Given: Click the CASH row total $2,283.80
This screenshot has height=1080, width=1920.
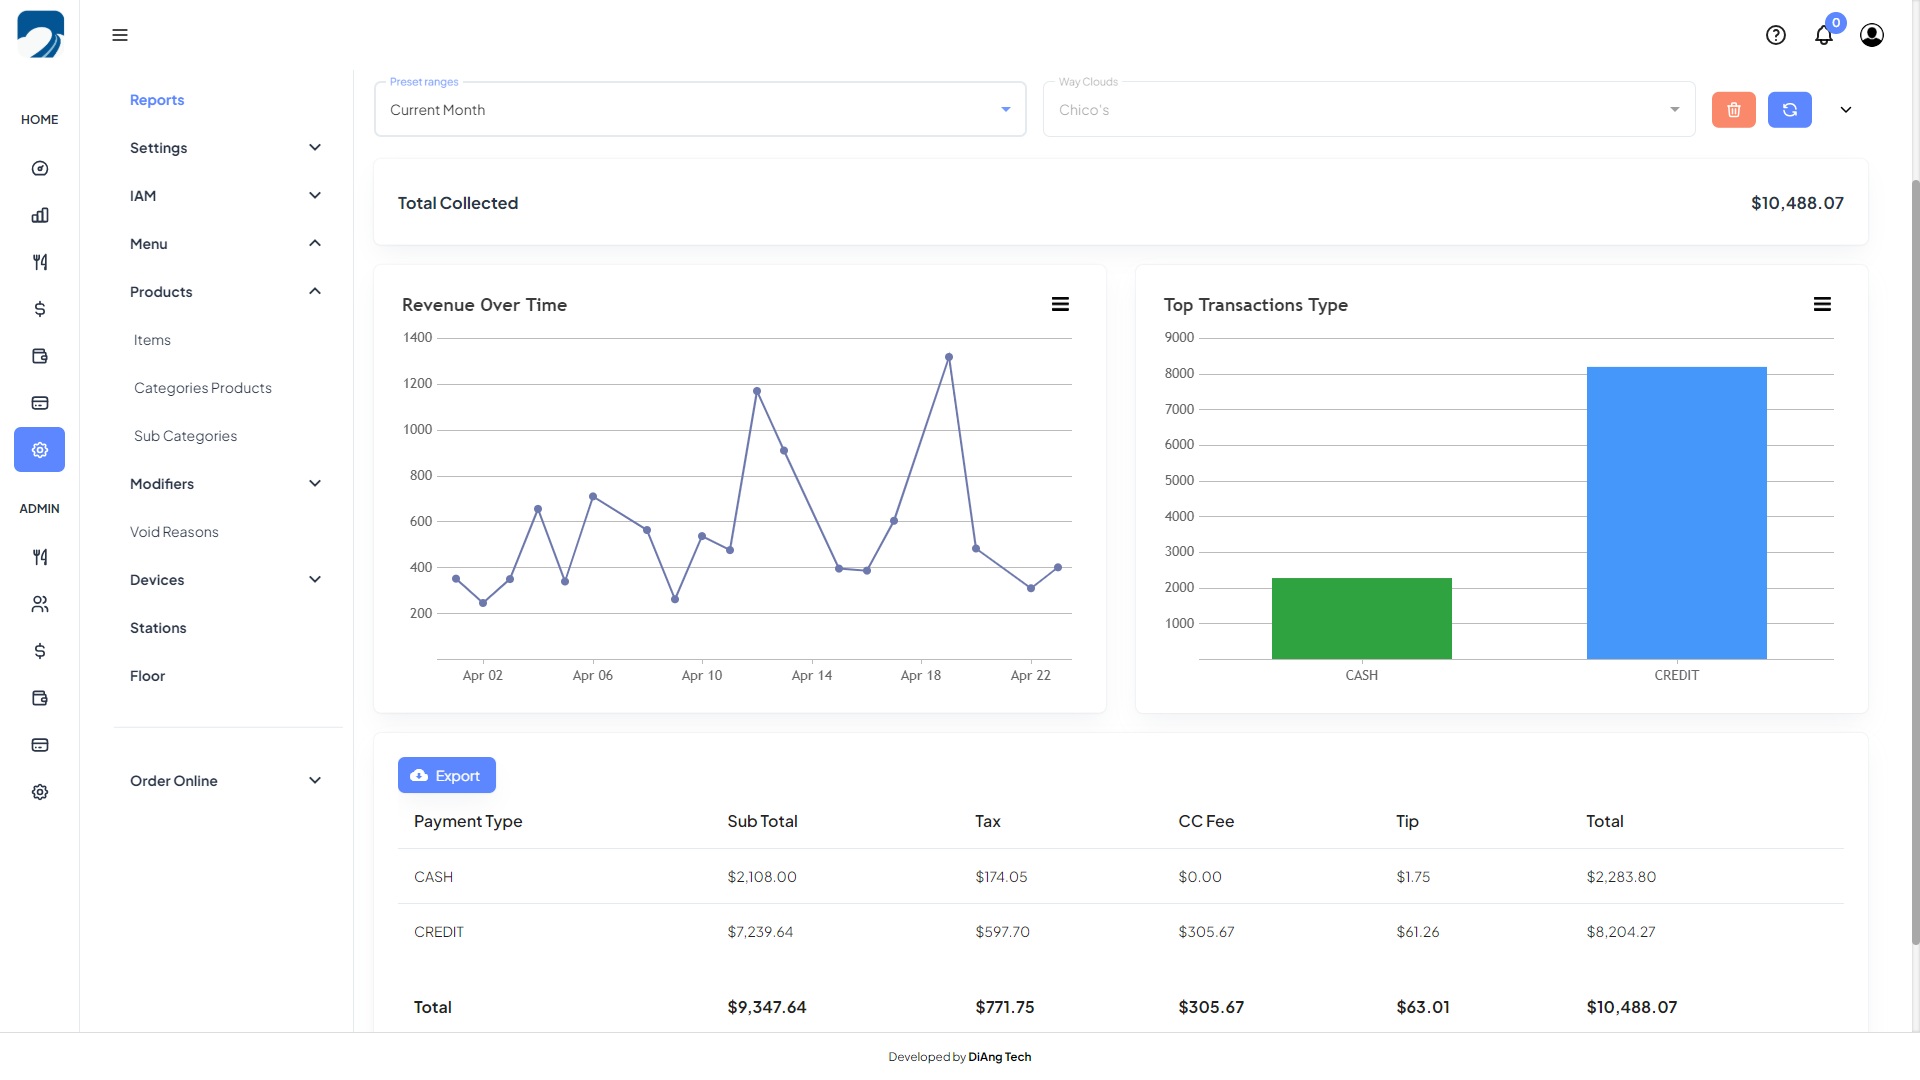Looking at the screenshot, I should point(1621,877).
